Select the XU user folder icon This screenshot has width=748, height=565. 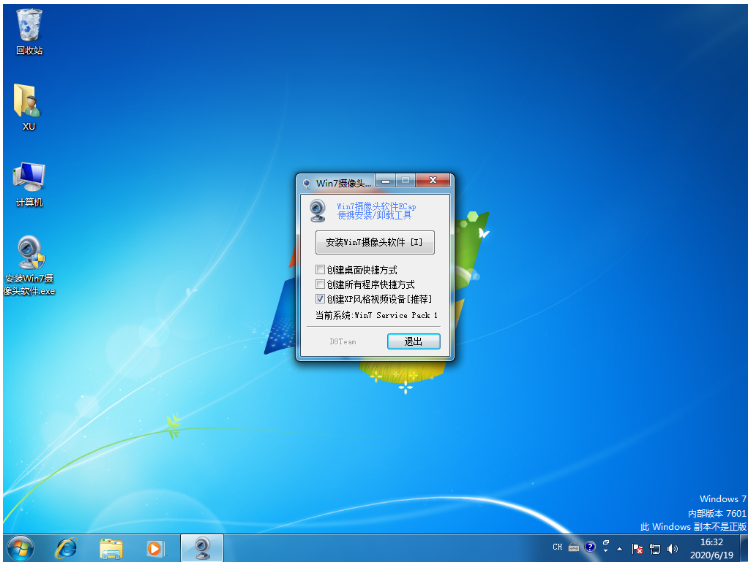tap(28, 104)
